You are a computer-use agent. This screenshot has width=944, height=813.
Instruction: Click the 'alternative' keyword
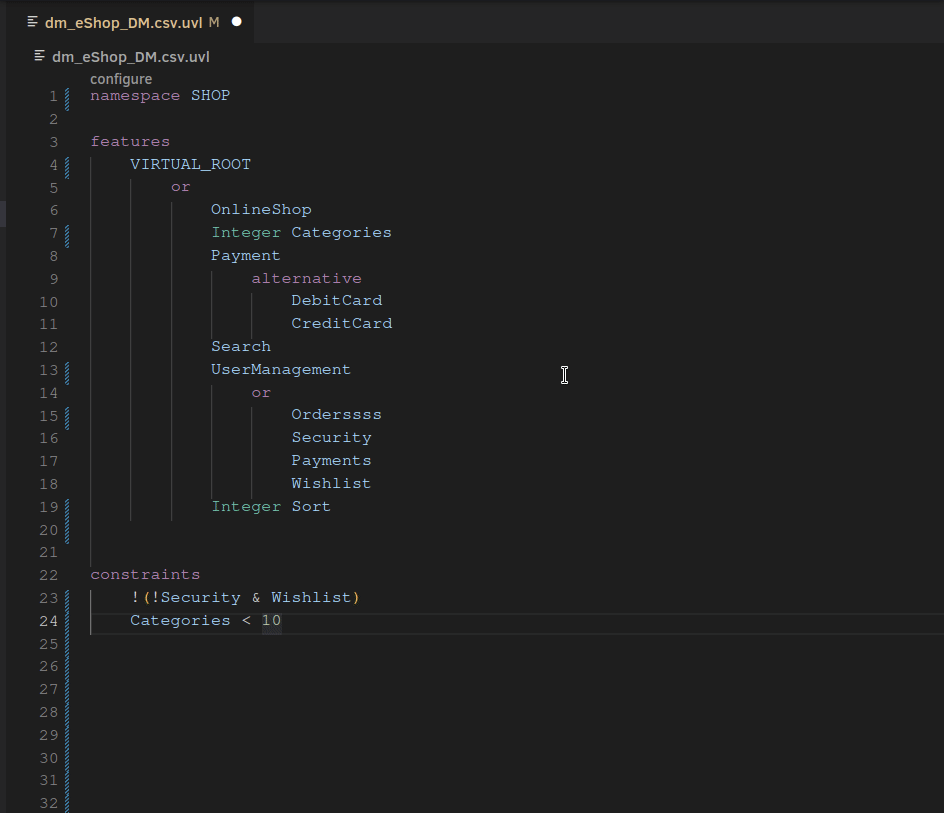click(306, 278)
